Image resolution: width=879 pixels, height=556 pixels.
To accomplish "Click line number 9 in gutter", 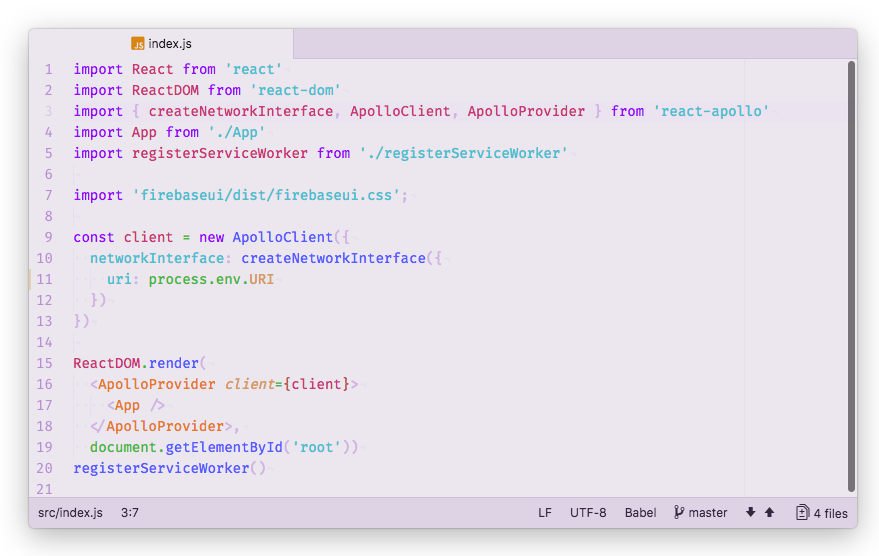I will point(49,238).
